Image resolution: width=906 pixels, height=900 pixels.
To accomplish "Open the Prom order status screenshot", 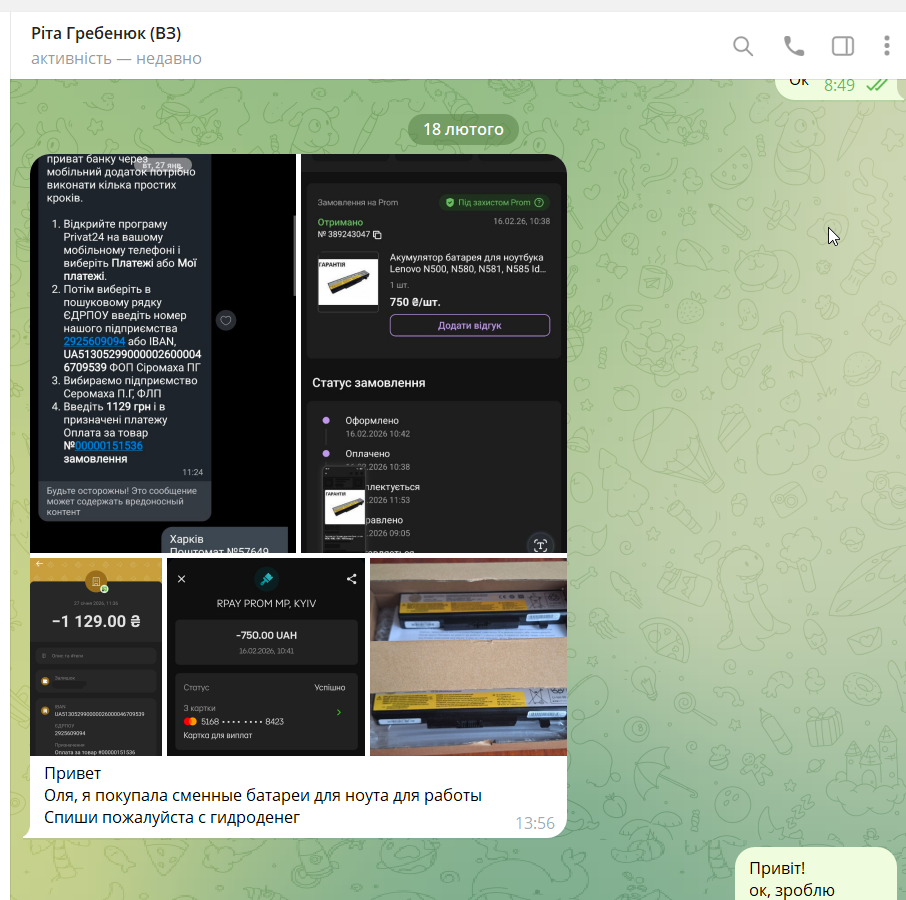I will (x=434, y=353).
